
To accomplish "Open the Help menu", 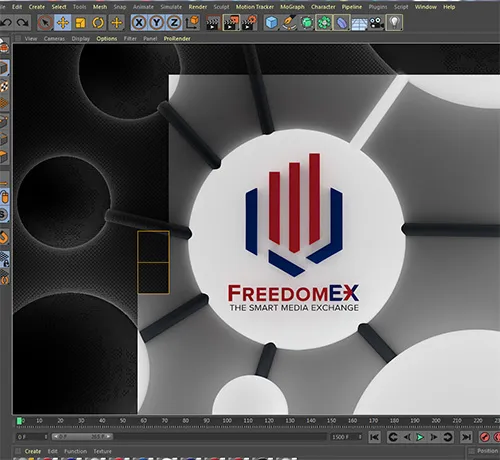I will [x=449, y=7].
